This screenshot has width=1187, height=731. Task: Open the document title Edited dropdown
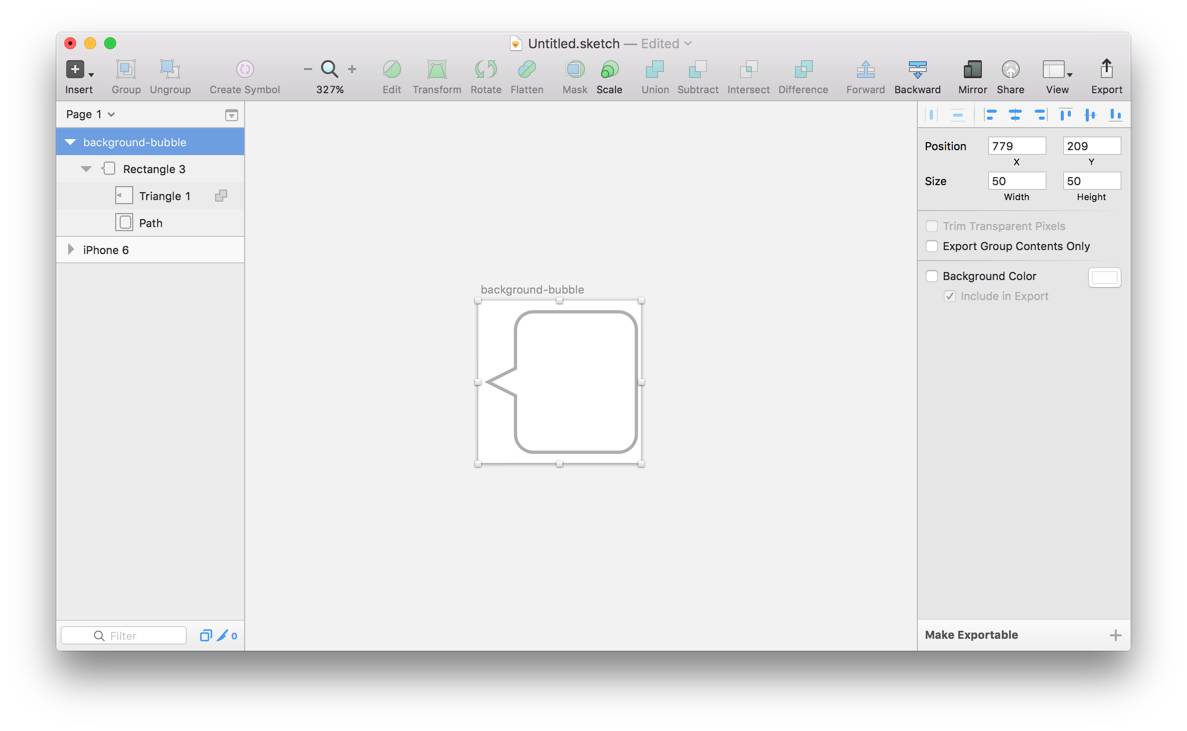tap(666, 44)
